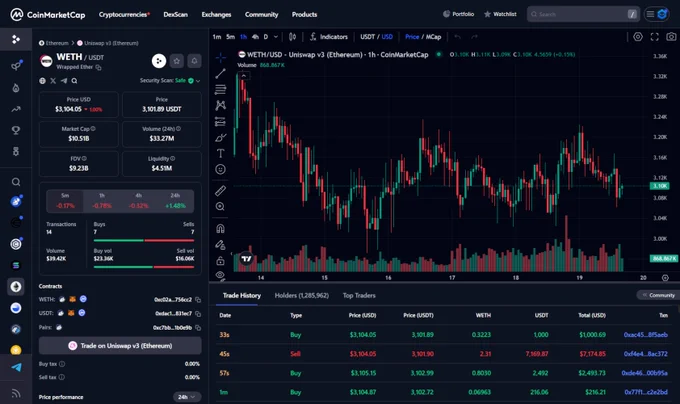Select the Fibonacci retracement tool
This screenshot has height=404, width=680.
click(220, 89)
